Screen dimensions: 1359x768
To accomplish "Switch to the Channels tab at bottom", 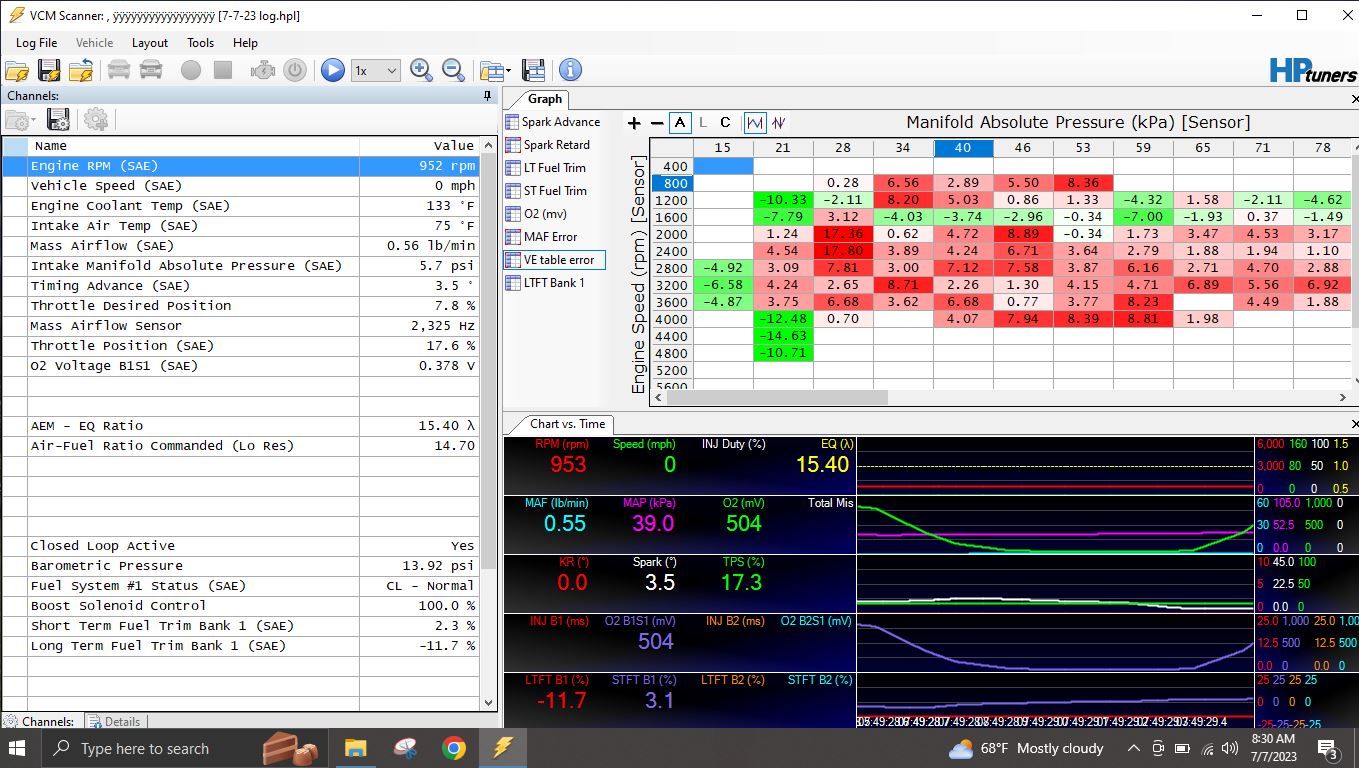I will (38, 721).
